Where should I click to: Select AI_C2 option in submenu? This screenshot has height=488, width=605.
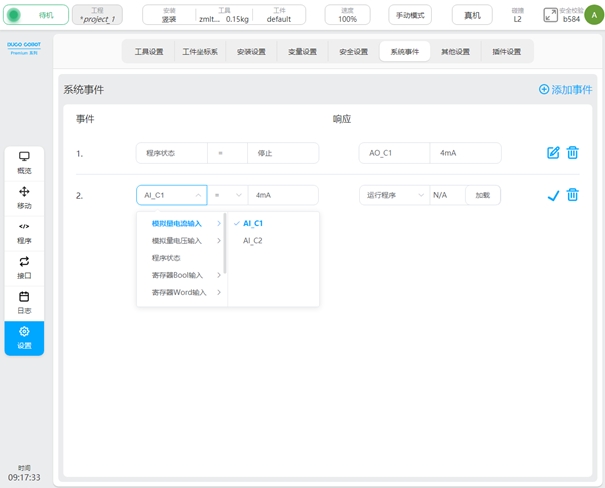click(x=253, y=241)
